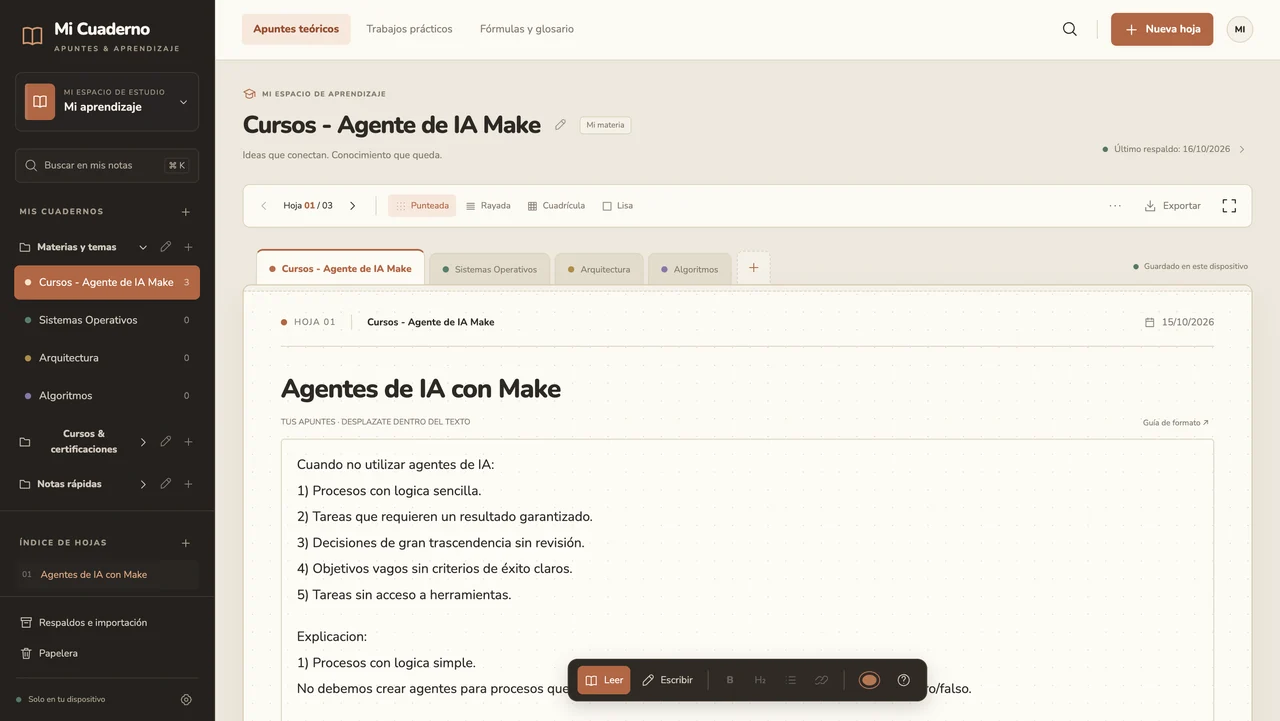Viewport: 1280px width, 721px height.
Task: Open the MI user avatar
Action: pos(1240,29)
